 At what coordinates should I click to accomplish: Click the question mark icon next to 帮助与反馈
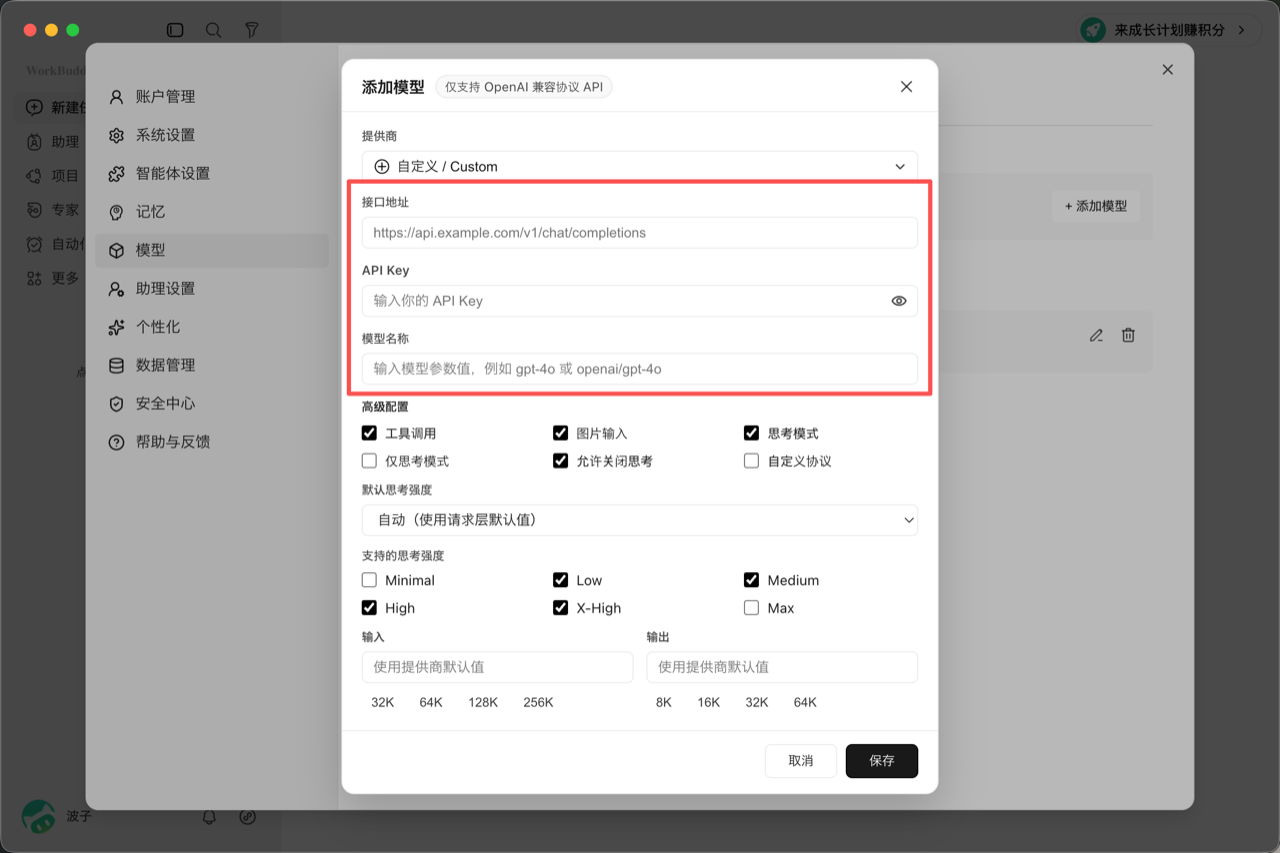(x=117, y=442)
